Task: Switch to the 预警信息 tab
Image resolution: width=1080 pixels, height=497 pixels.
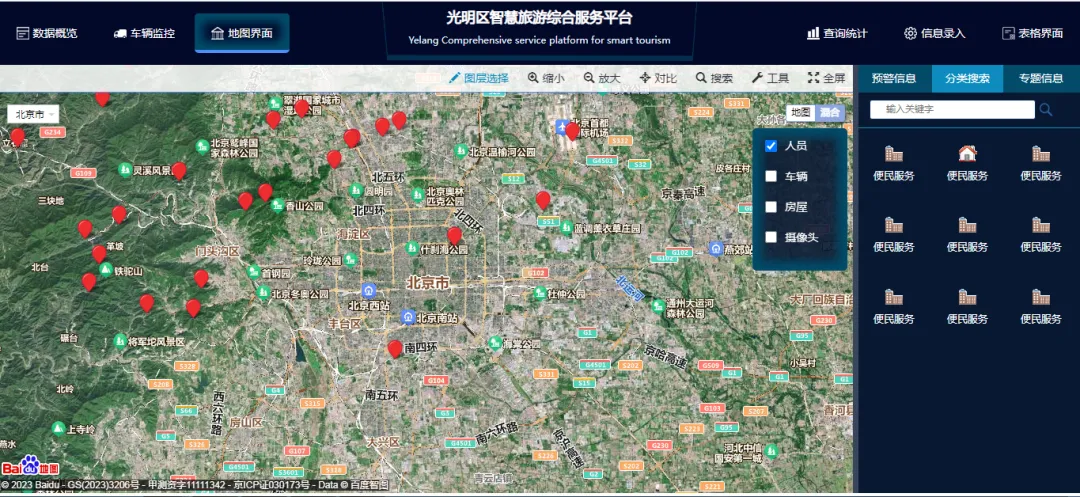Action: [894, 78]
